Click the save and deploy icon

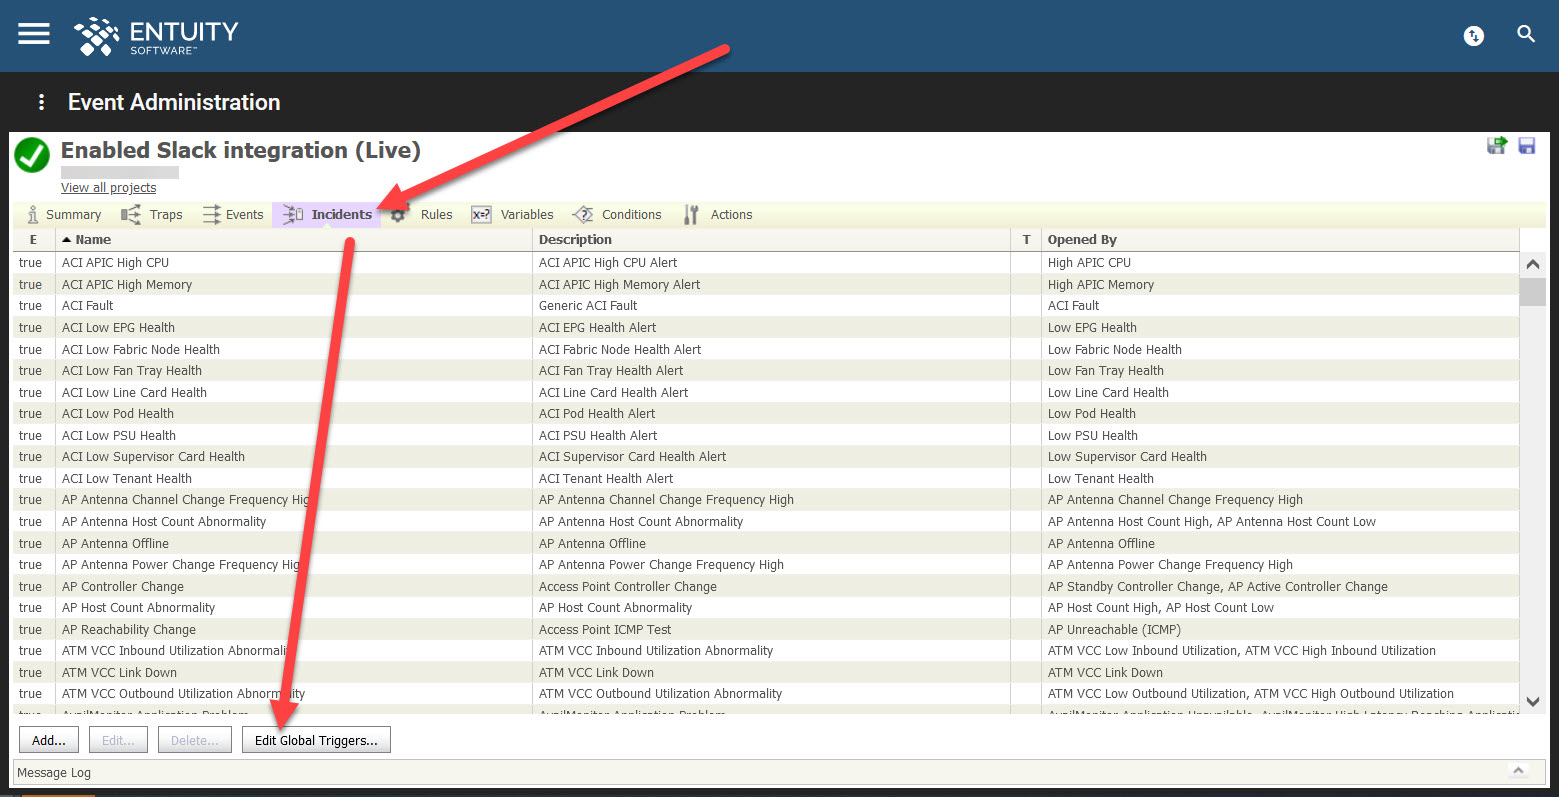pyautogui.click(x=1497, y=146)
